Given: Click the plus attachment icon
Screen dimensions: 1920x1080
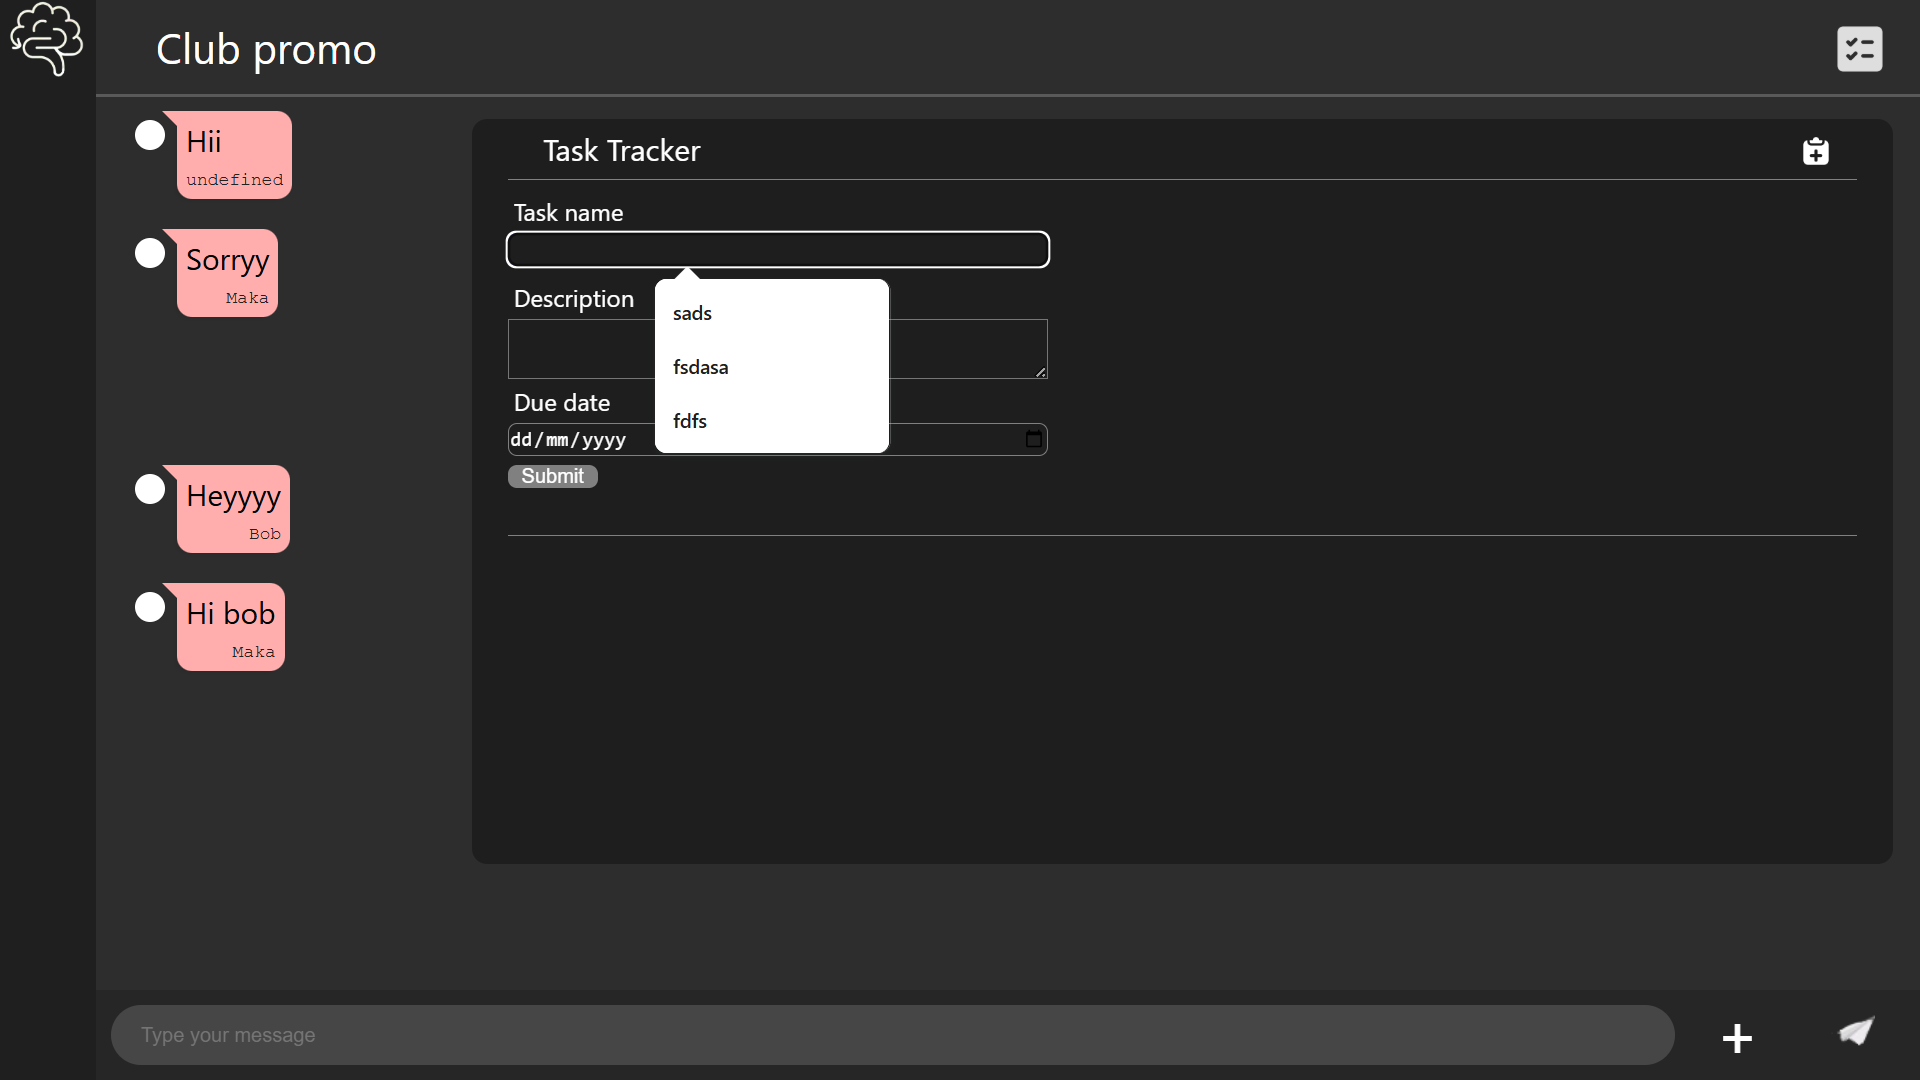Looking at the screenshot, I should click(1737, 1038).
